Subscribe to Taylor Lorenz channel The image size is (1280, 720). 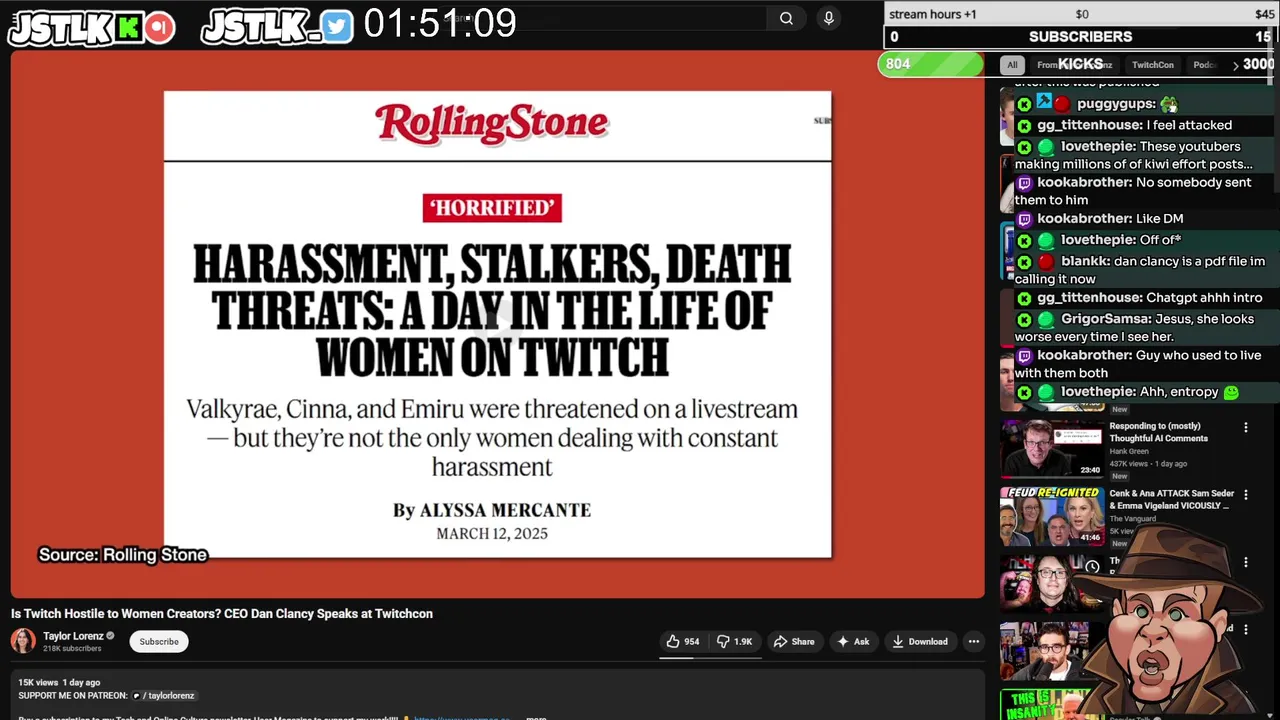coord(159,641)
